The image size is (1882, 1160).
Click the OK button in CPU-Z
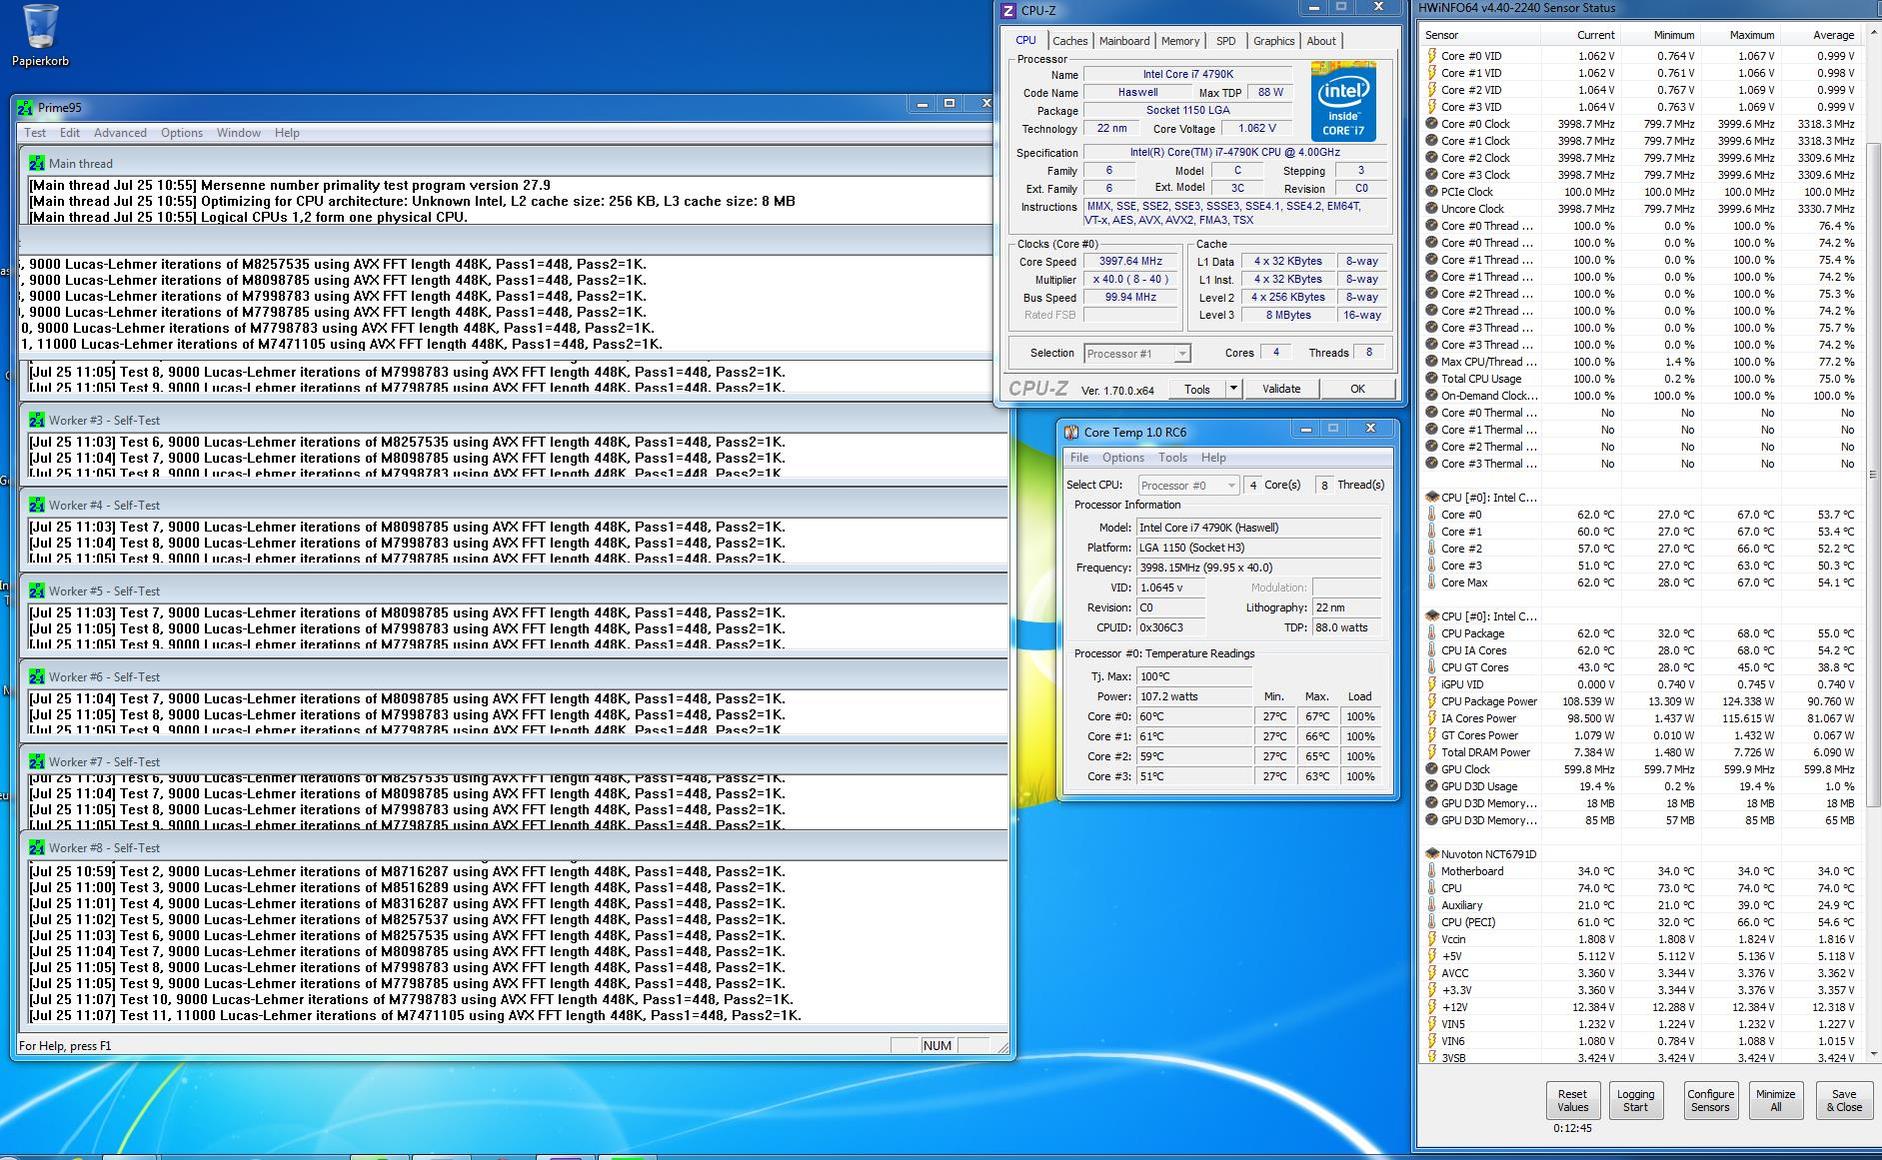click(1357, 389)
